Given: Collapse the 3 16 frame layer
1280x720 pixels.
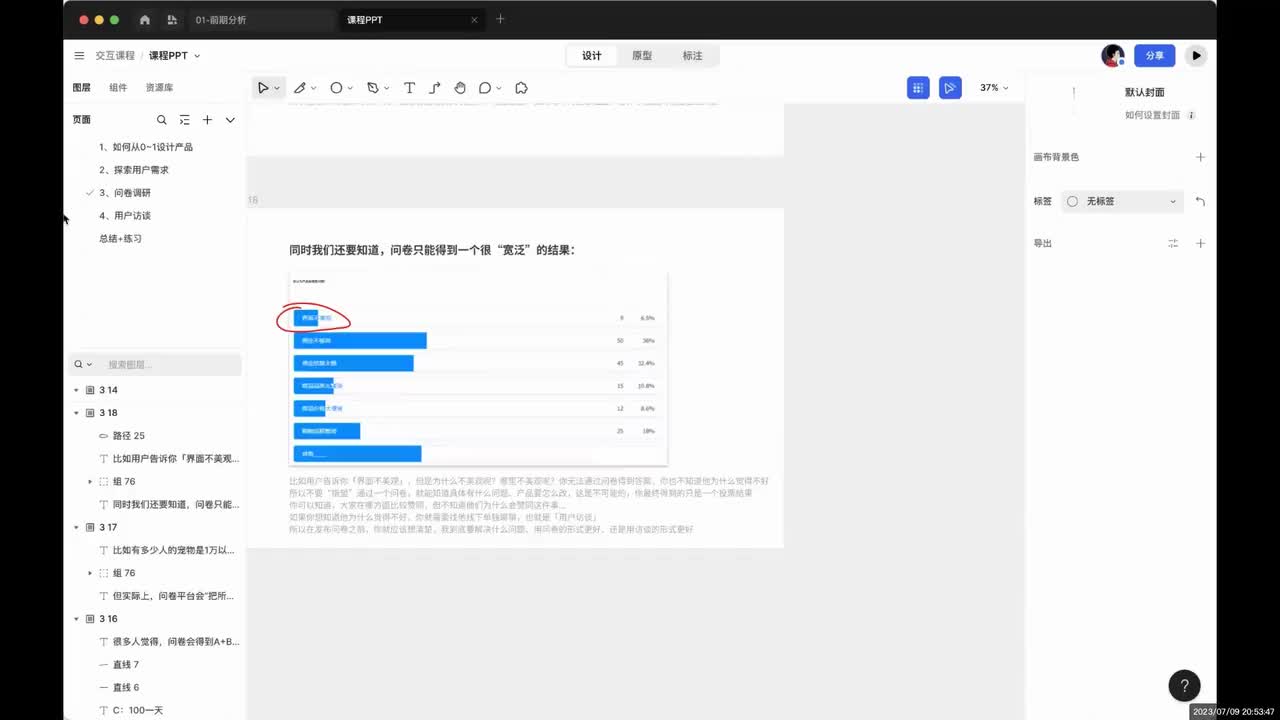Looking at the screenshot, I should click(x=76, y=619).
